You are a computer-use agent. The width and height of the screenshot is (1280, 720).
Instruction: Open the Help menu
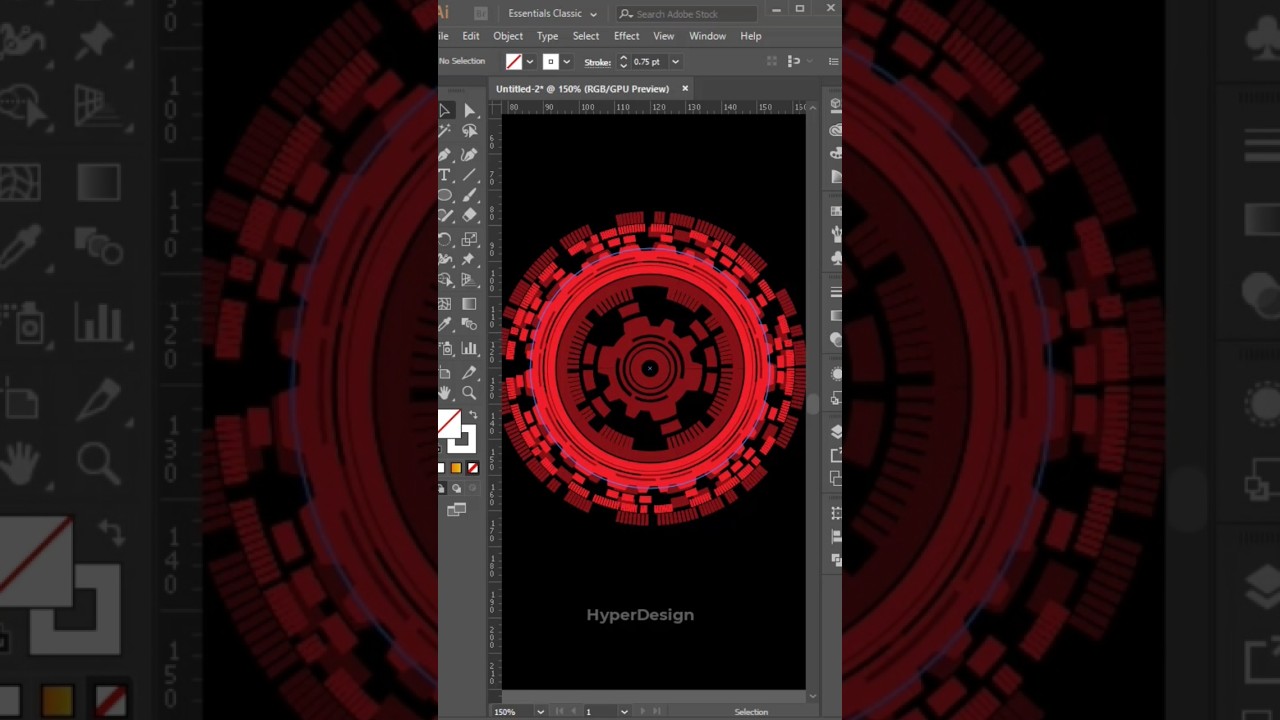[x=751, y=36]
